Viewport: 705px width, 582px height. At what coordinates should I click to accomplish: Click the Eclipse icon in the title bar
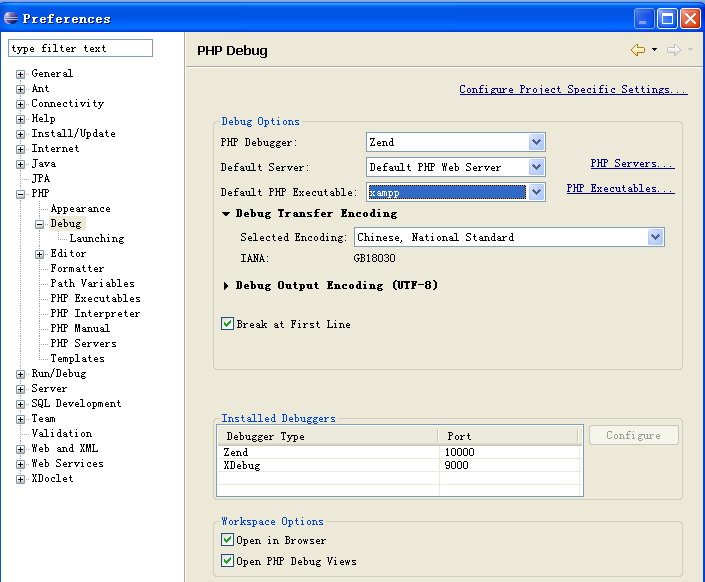click(11, 18)
